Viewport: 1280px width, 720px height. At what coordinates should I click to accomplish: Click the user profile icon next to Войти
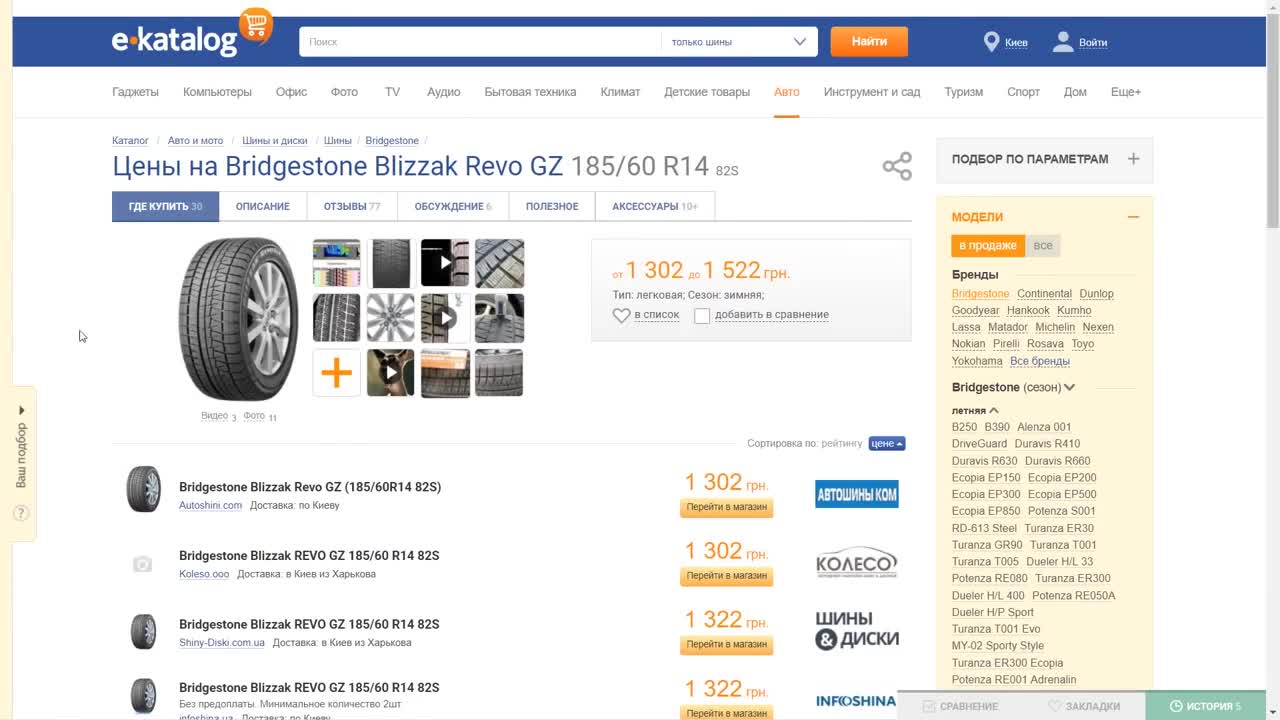(1062, 42)
